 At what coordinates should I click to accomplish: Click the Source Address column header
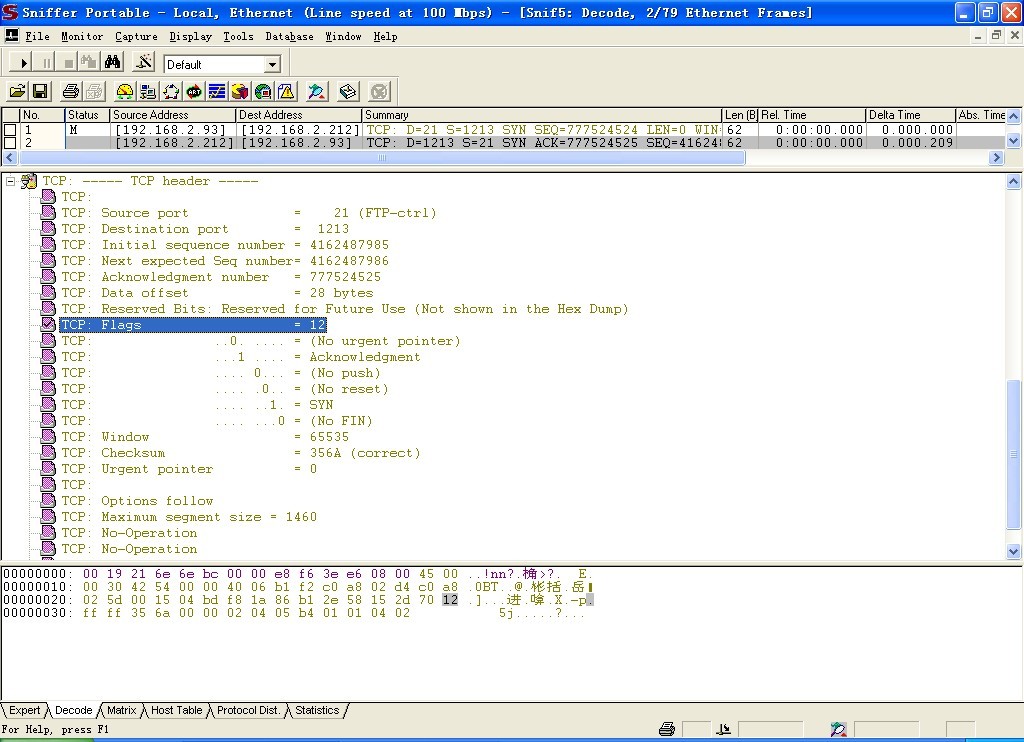pos(172,115)
